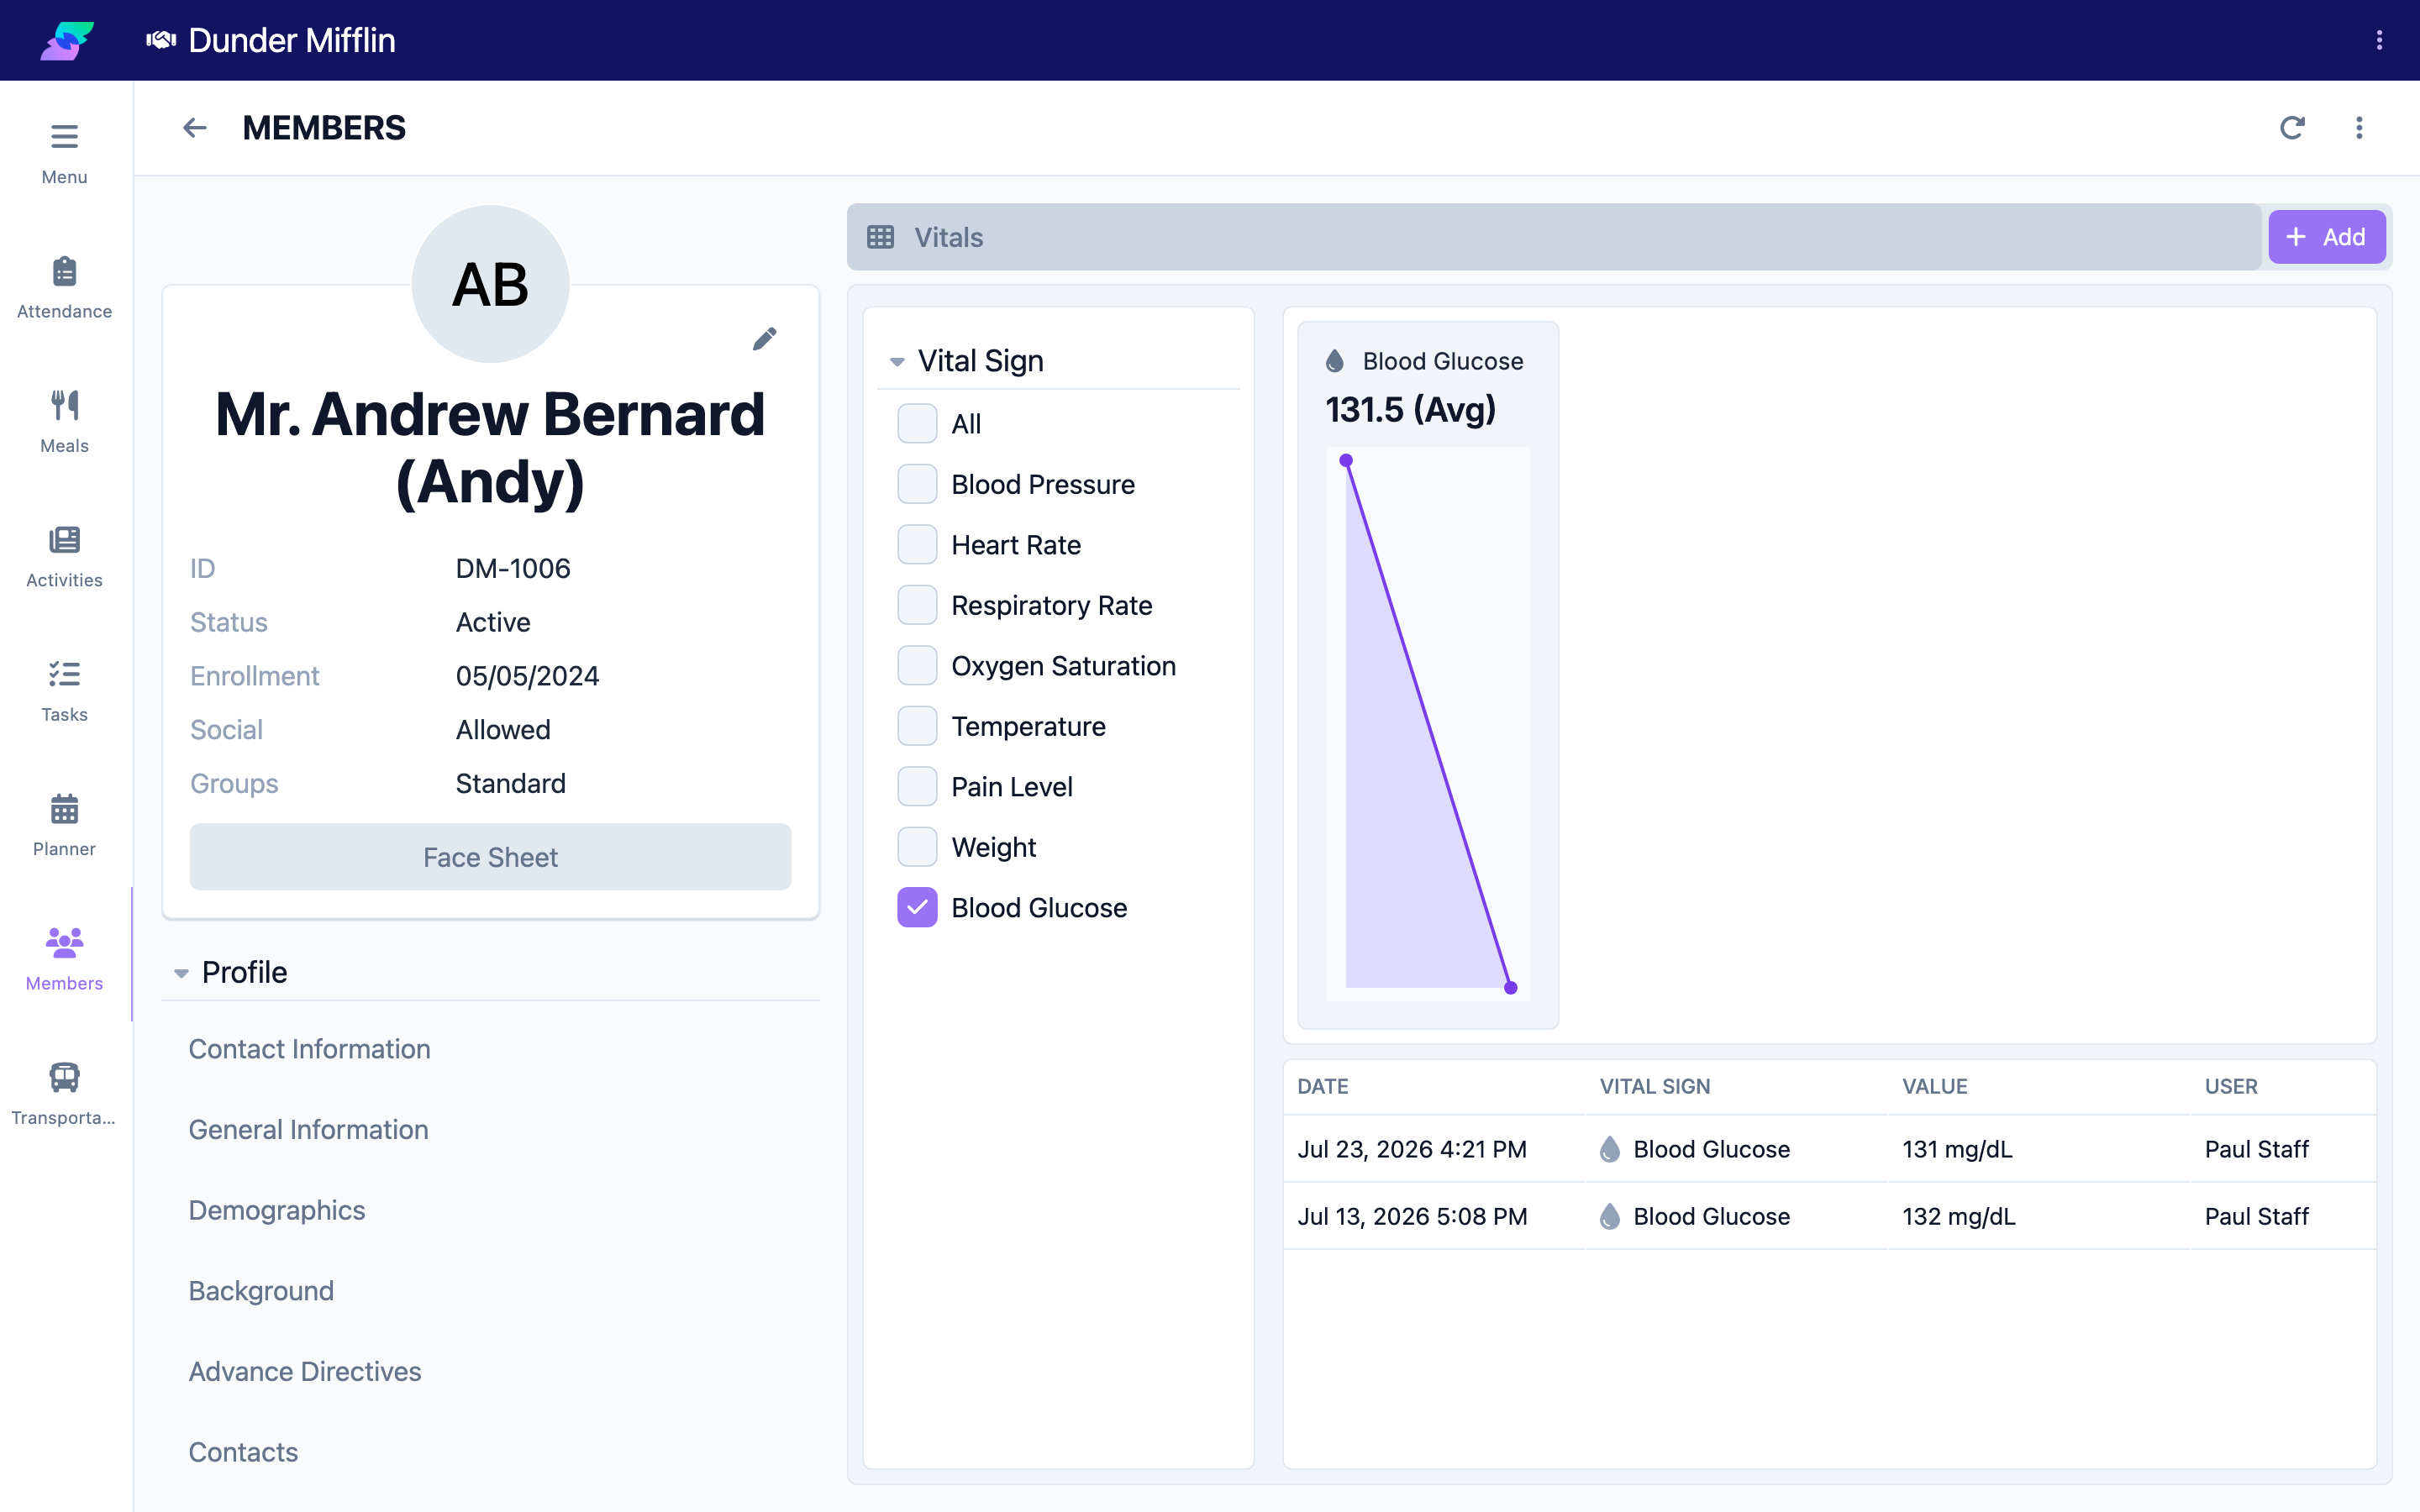Select the Jul 23, 2026 4:21 PM row
Viewport: 2420px width, 1512px height.
coord(1829,1149)
